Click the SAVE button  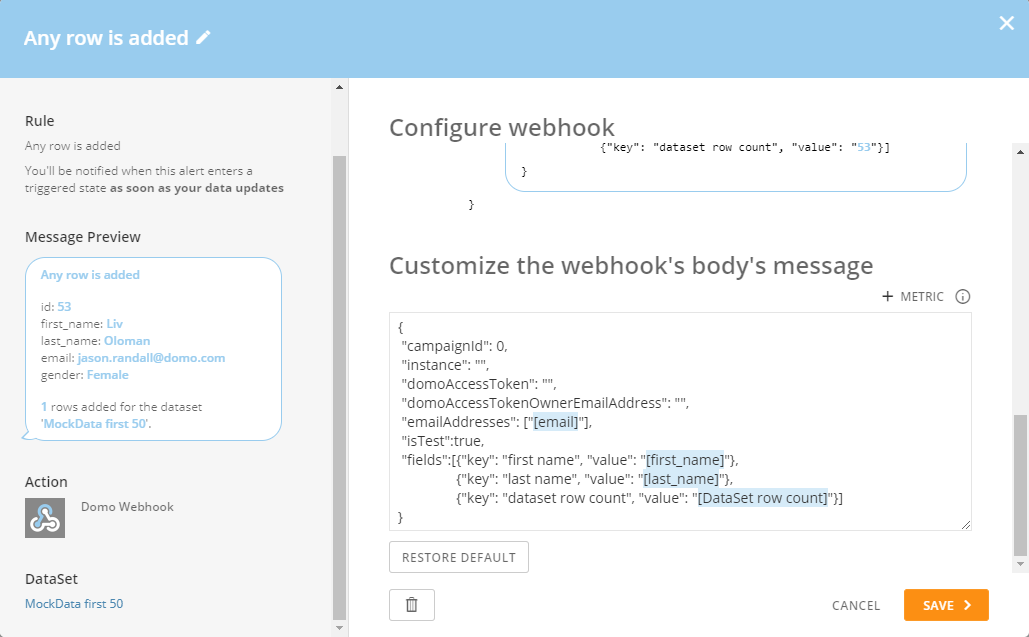tap(945, 605)
